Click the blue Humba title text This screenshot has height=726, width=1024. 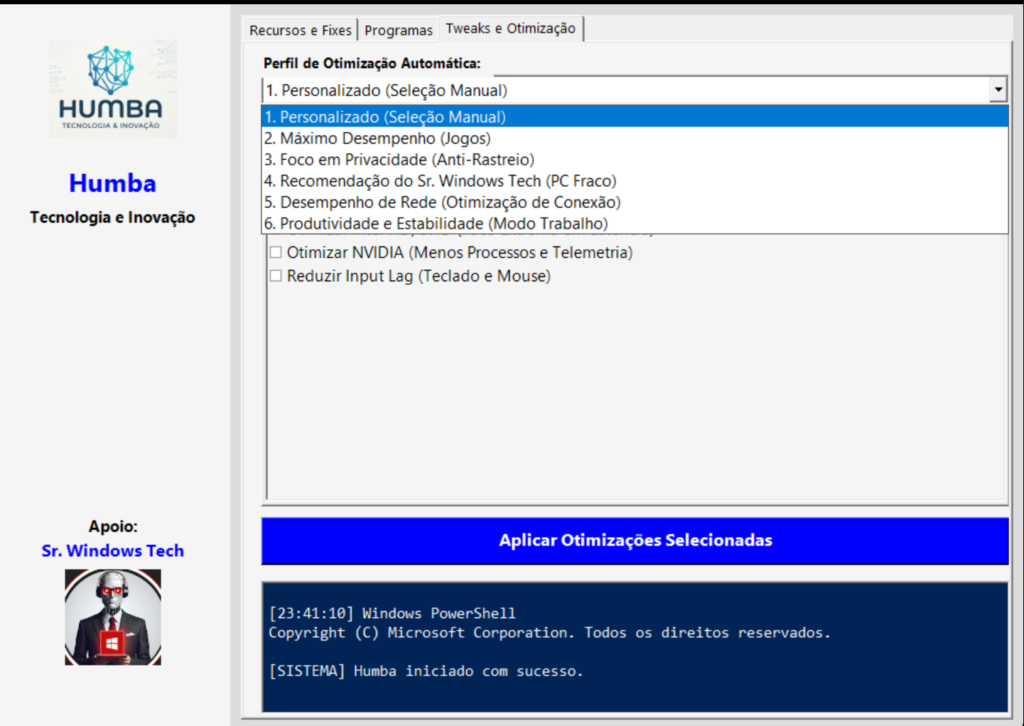tap(113, 184)
